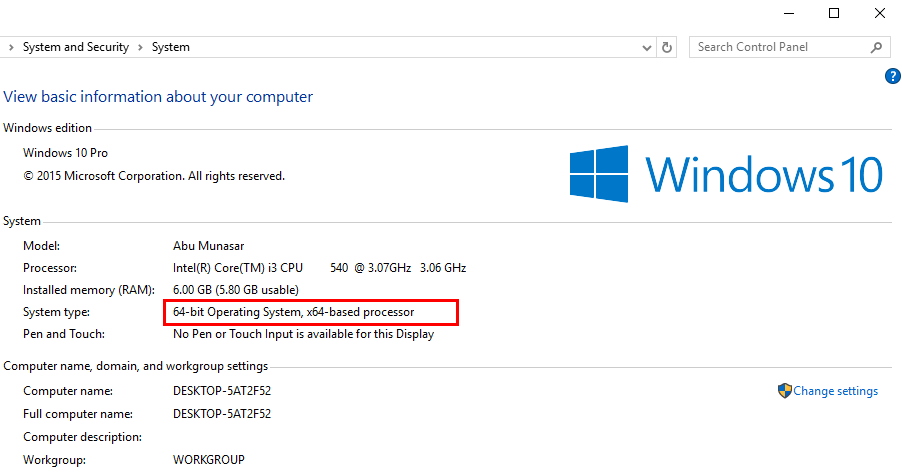Open chevron menu before System and Security
The image size is (902, 476).
pos(11,47)
